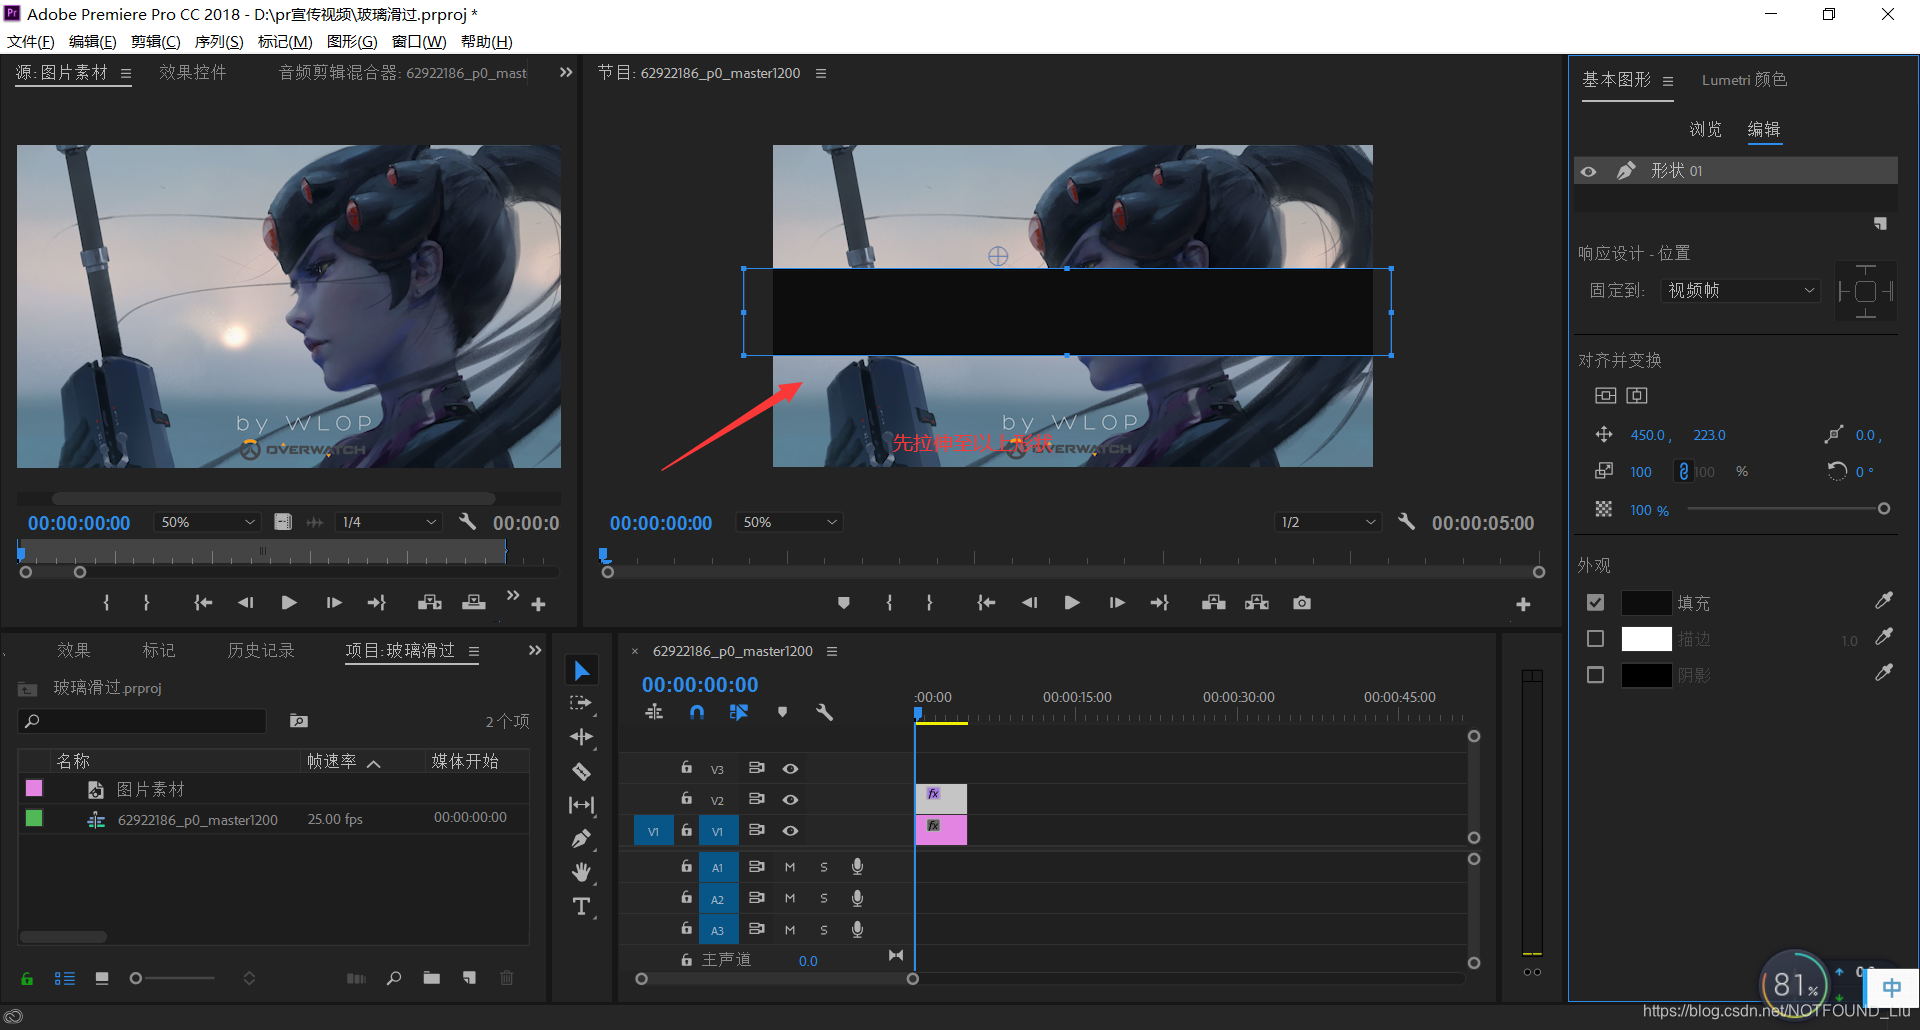Screen dimensions: 1920x1030
Task: Enable the 描边 stroke checkbox
Action: (x=1596, y=639)
